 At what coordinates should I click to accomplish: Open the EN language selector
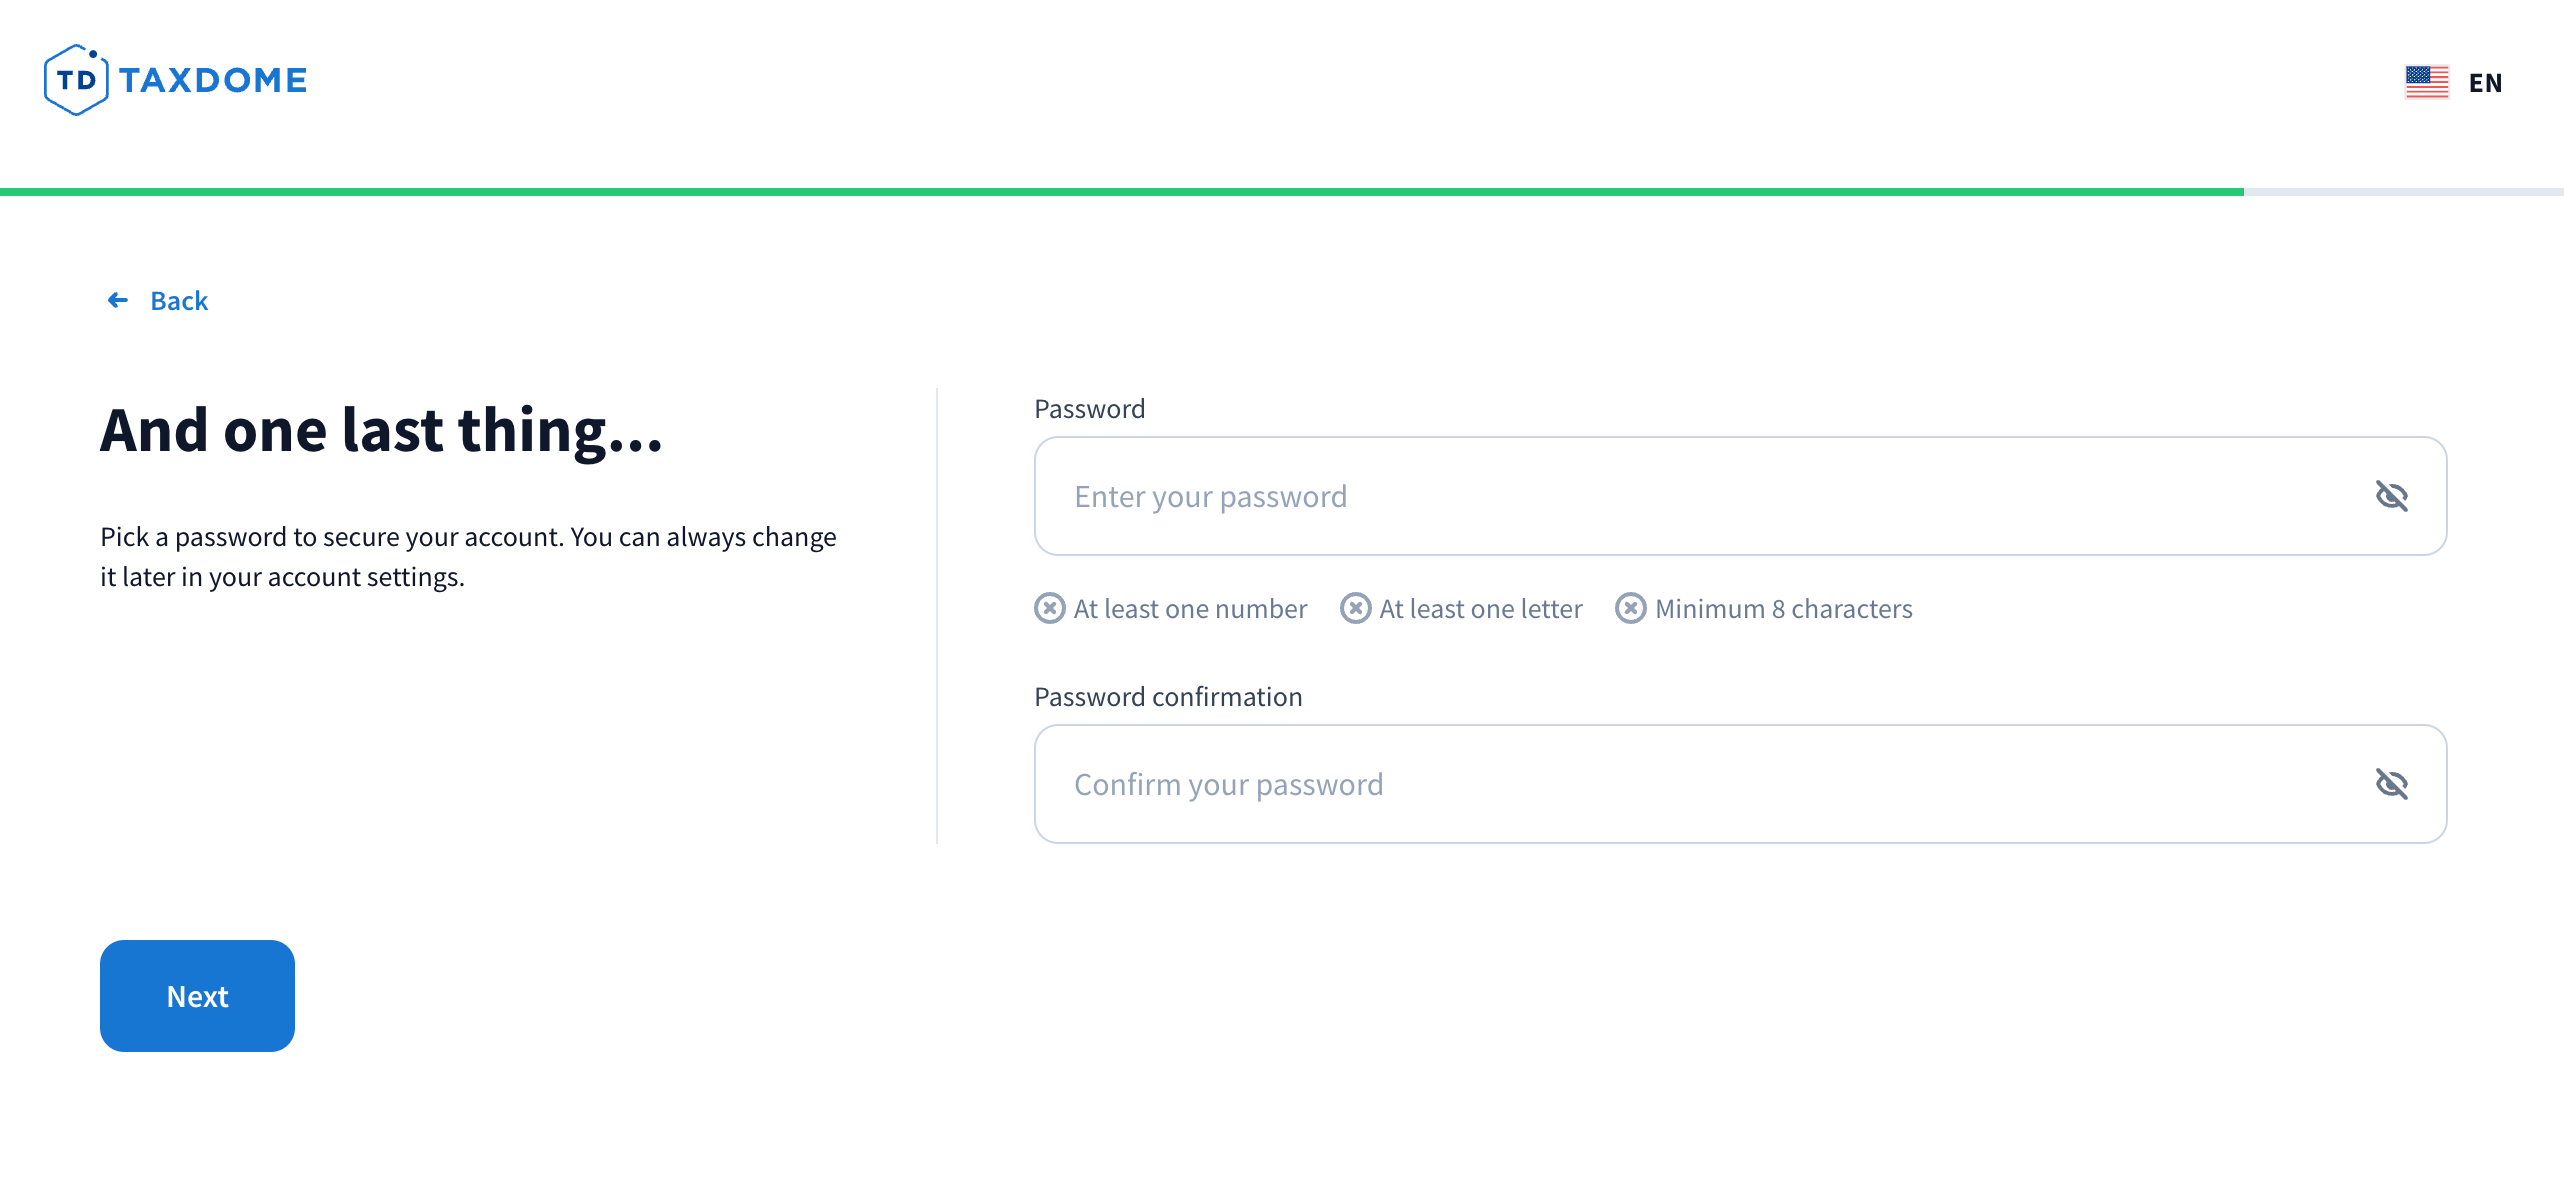click(2485, 82)
